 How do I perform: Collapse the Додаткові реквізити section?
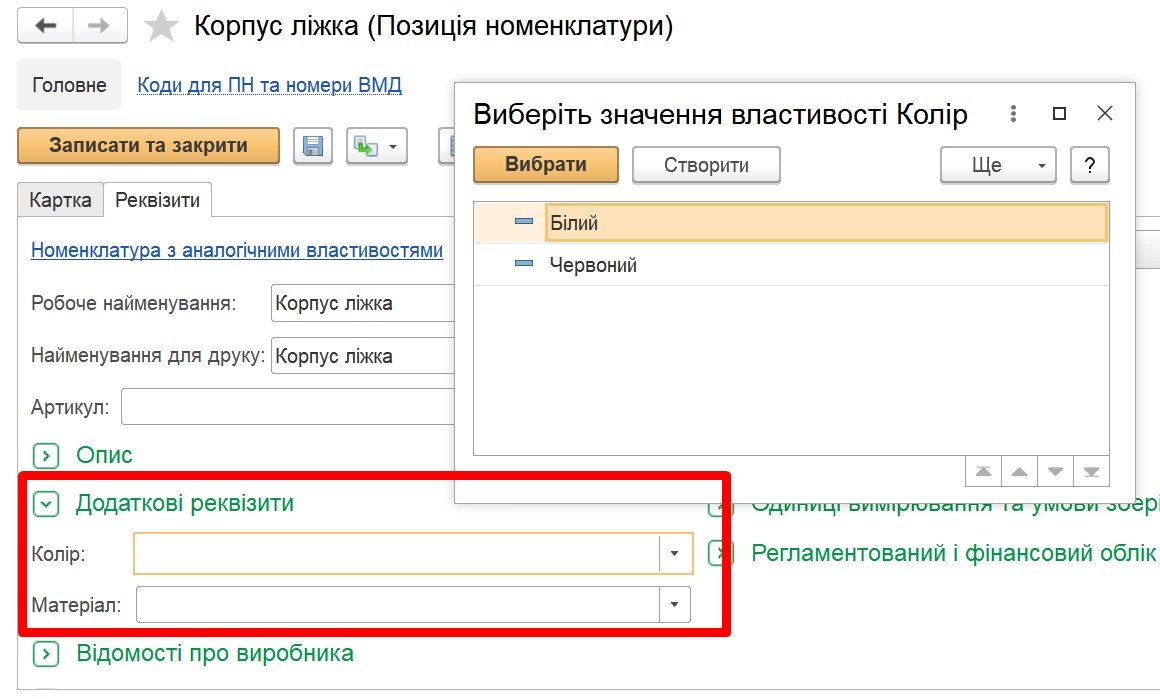[x=46, y=504]
